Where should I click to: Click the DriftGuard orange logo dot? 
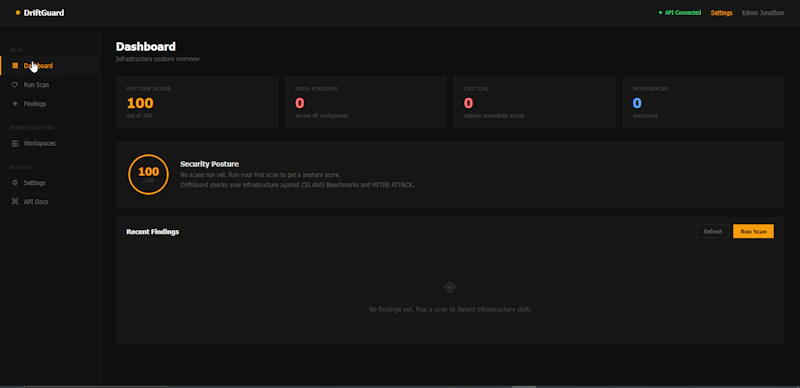(18, 13)
